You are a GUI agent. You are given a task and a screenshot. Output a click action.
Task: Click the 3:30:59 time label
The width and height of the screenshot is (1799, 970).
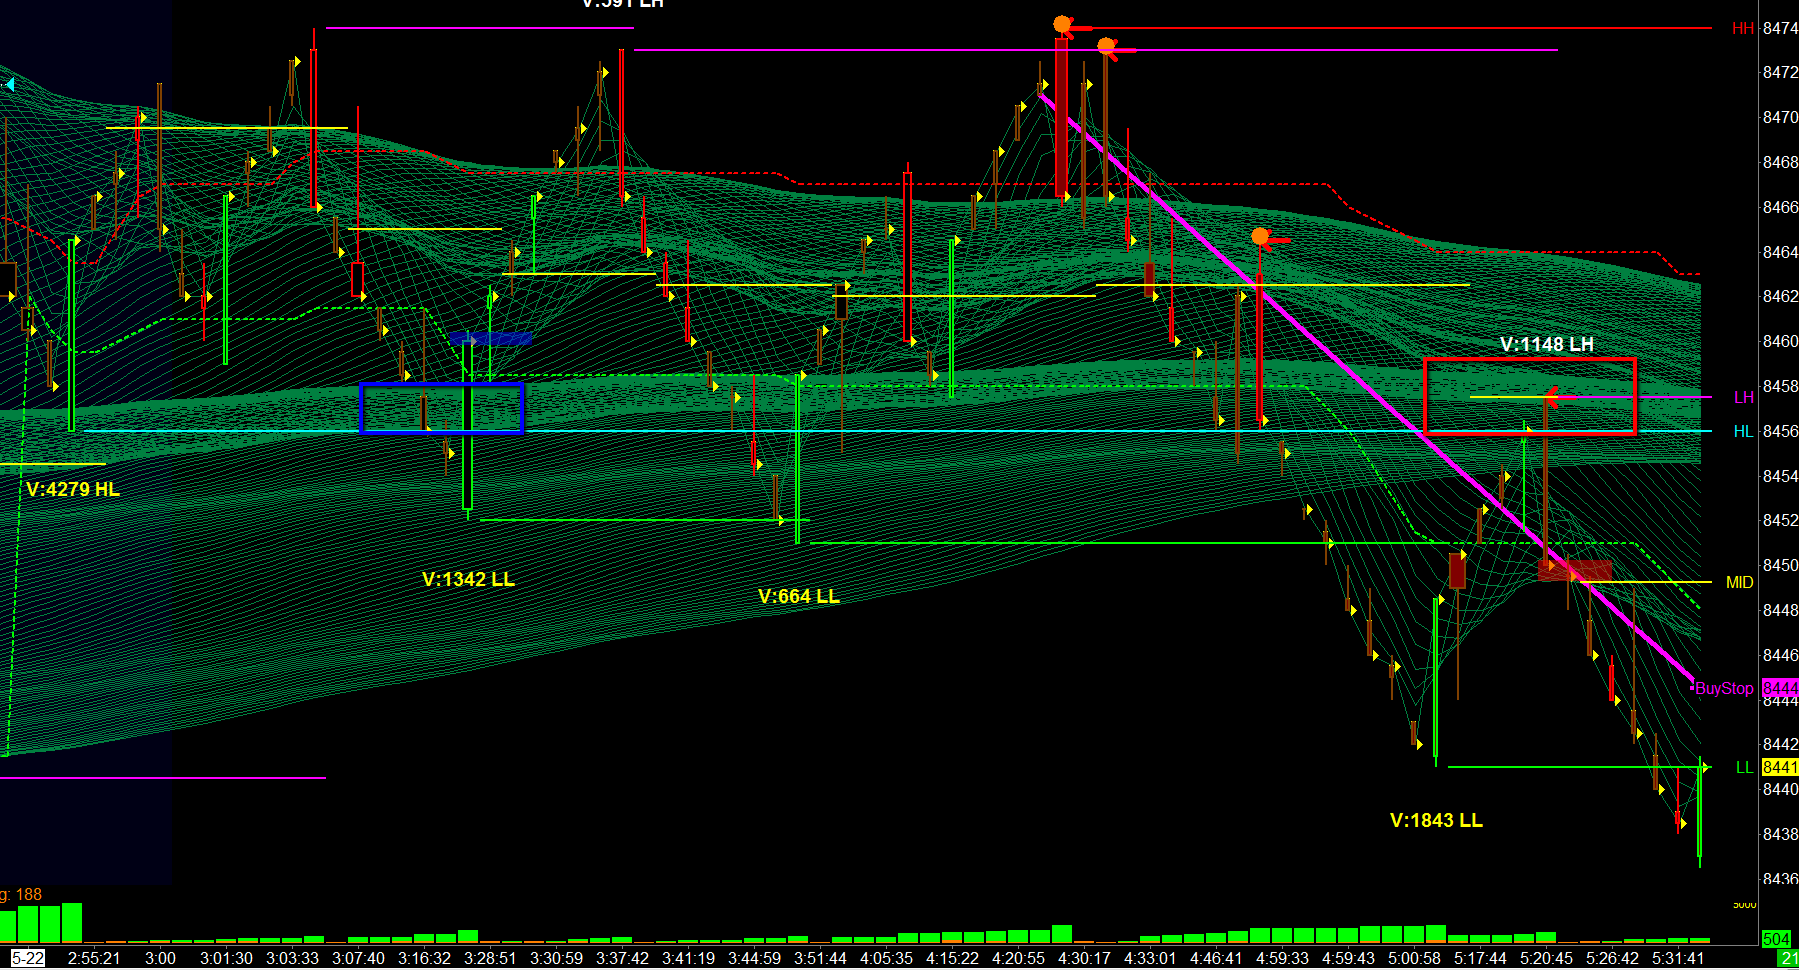556,958
